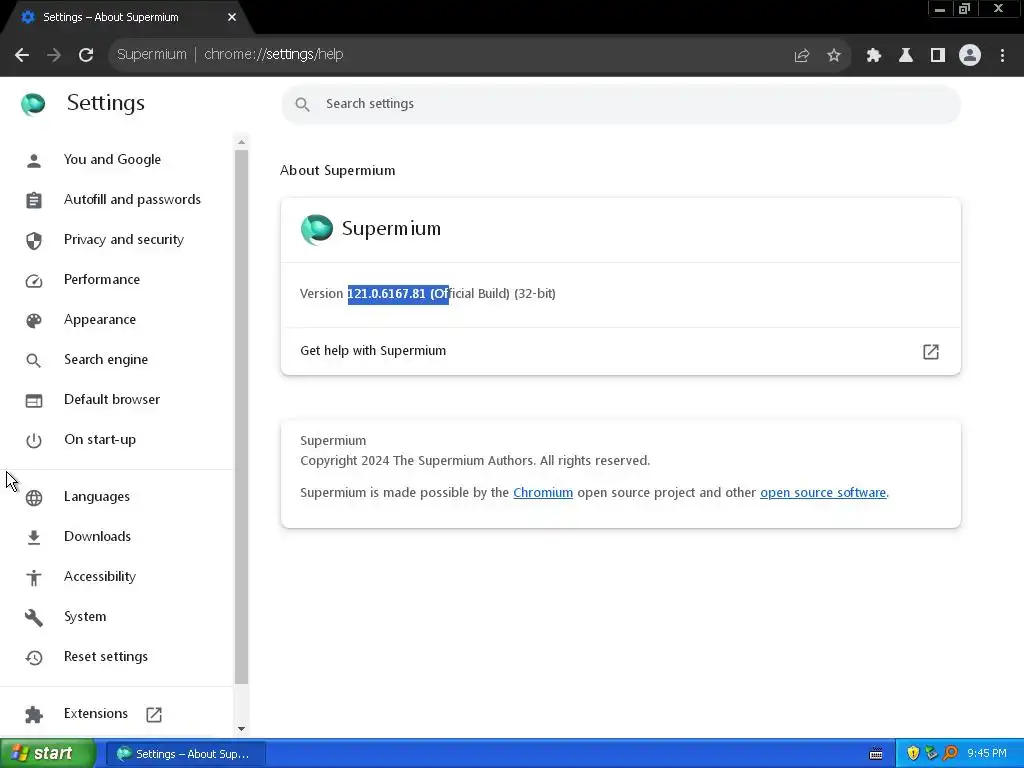Click the power icon beside On start-up
Screen dimensions: 1024x768
coord(34,441)
